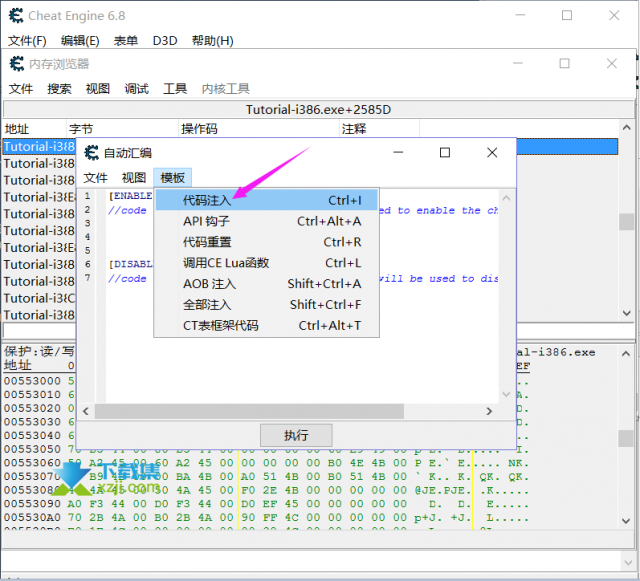Open 帮助(H) menu in main window
Image resolution: width=640 pixels, height=581 pixels.
point(213,41)
